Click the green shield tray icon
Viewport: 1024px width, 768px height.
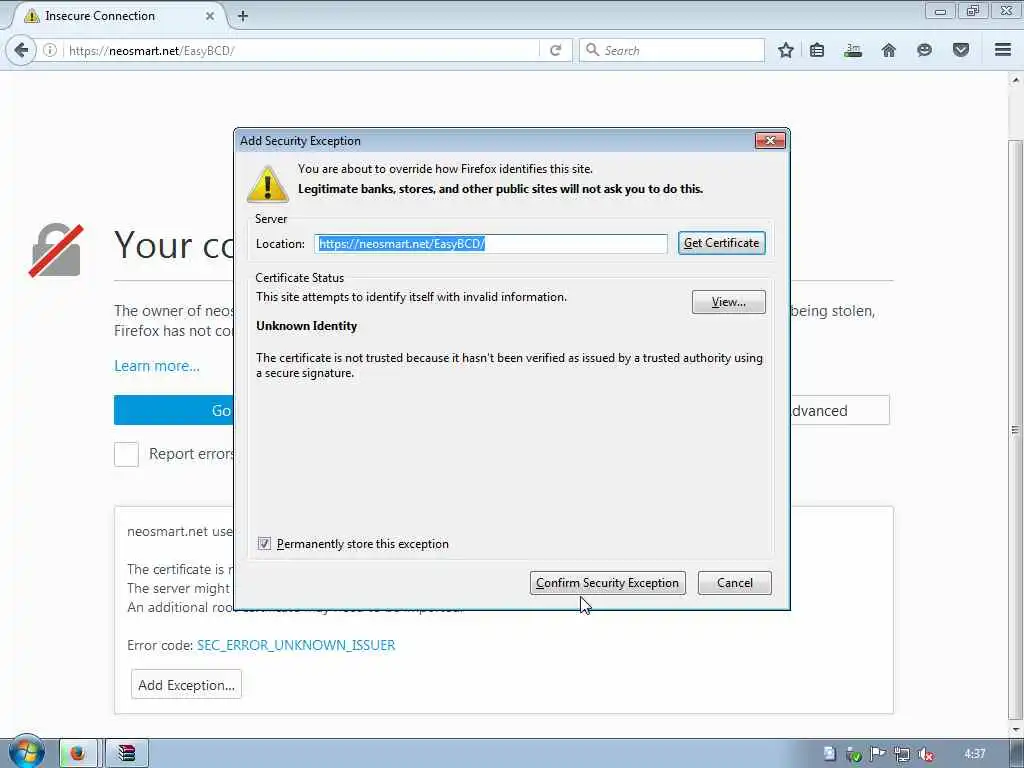[x=854, y=754]
